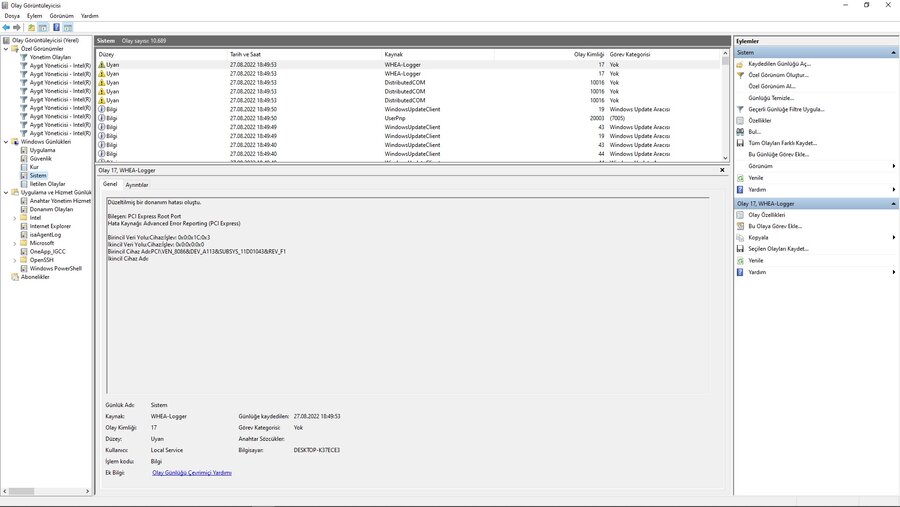Screen dimensions: 900x507
Task: Sort by the Düzey column header
Action: (162, 55)
